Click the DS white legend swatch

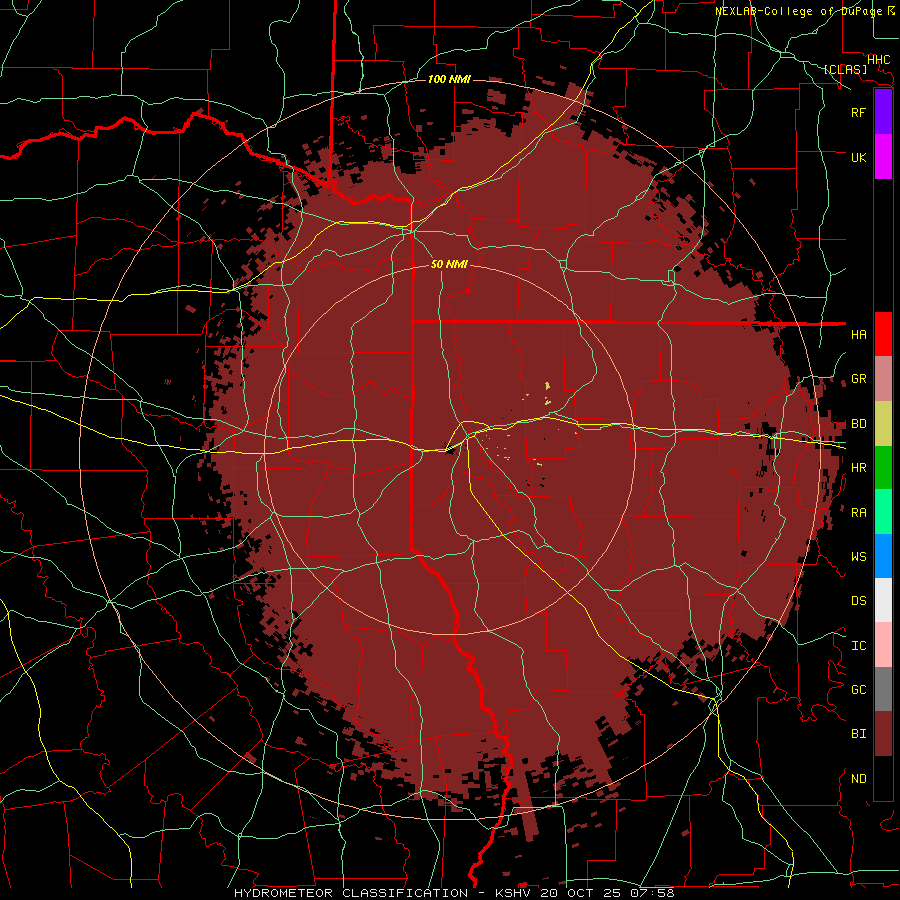(883, 600)
